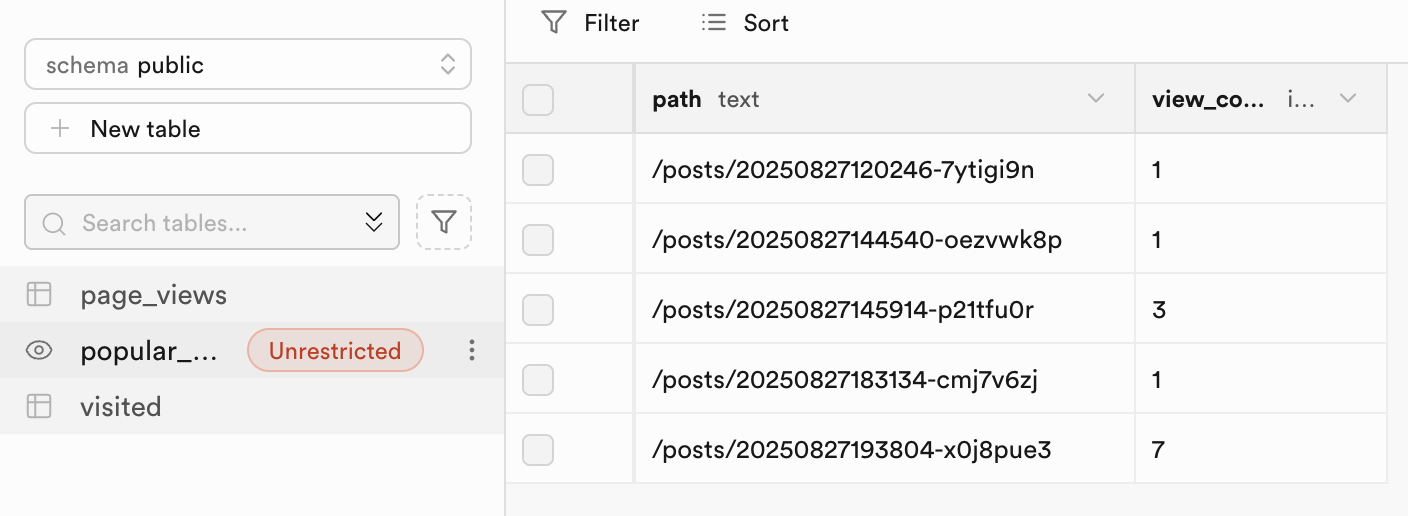Open the schema public dropdown
The width and height of the screenshot is (1408, 516).
click(247, 65)
